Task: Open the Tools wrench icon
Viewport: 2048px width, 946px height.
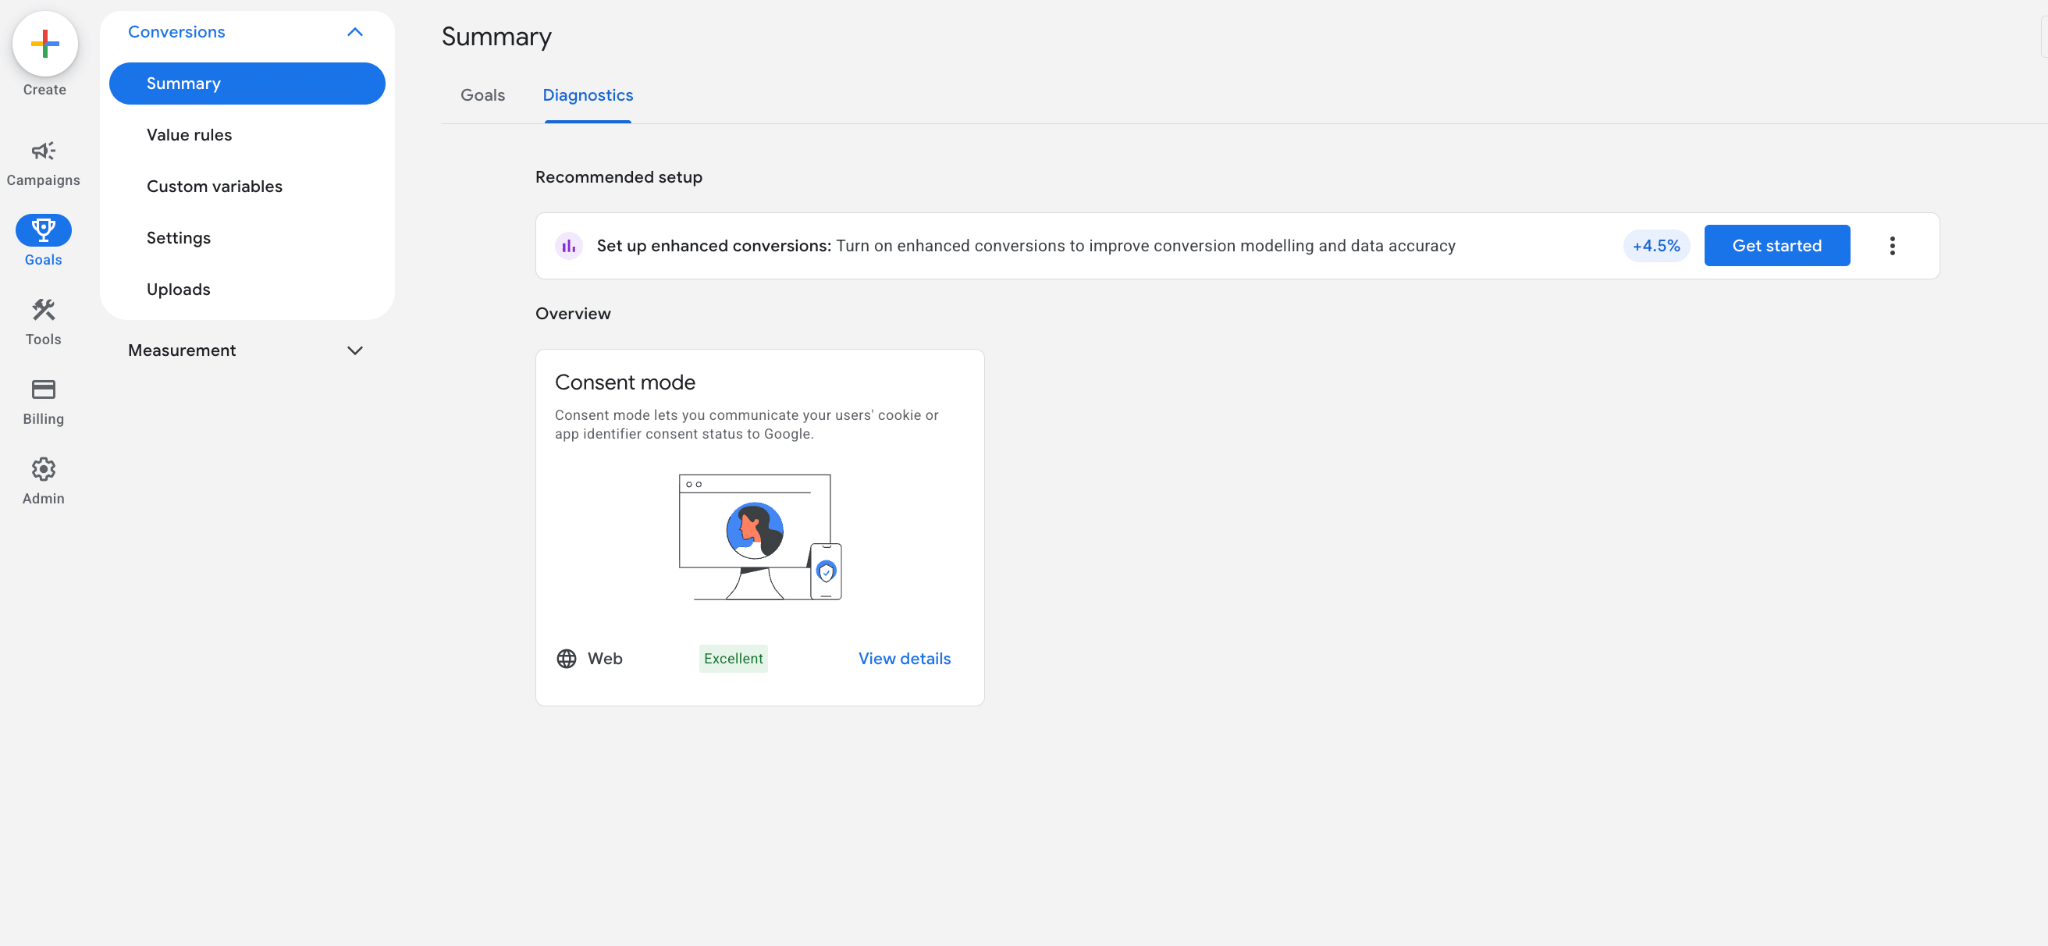Action: pyautogui.click(x=43, y=310)
